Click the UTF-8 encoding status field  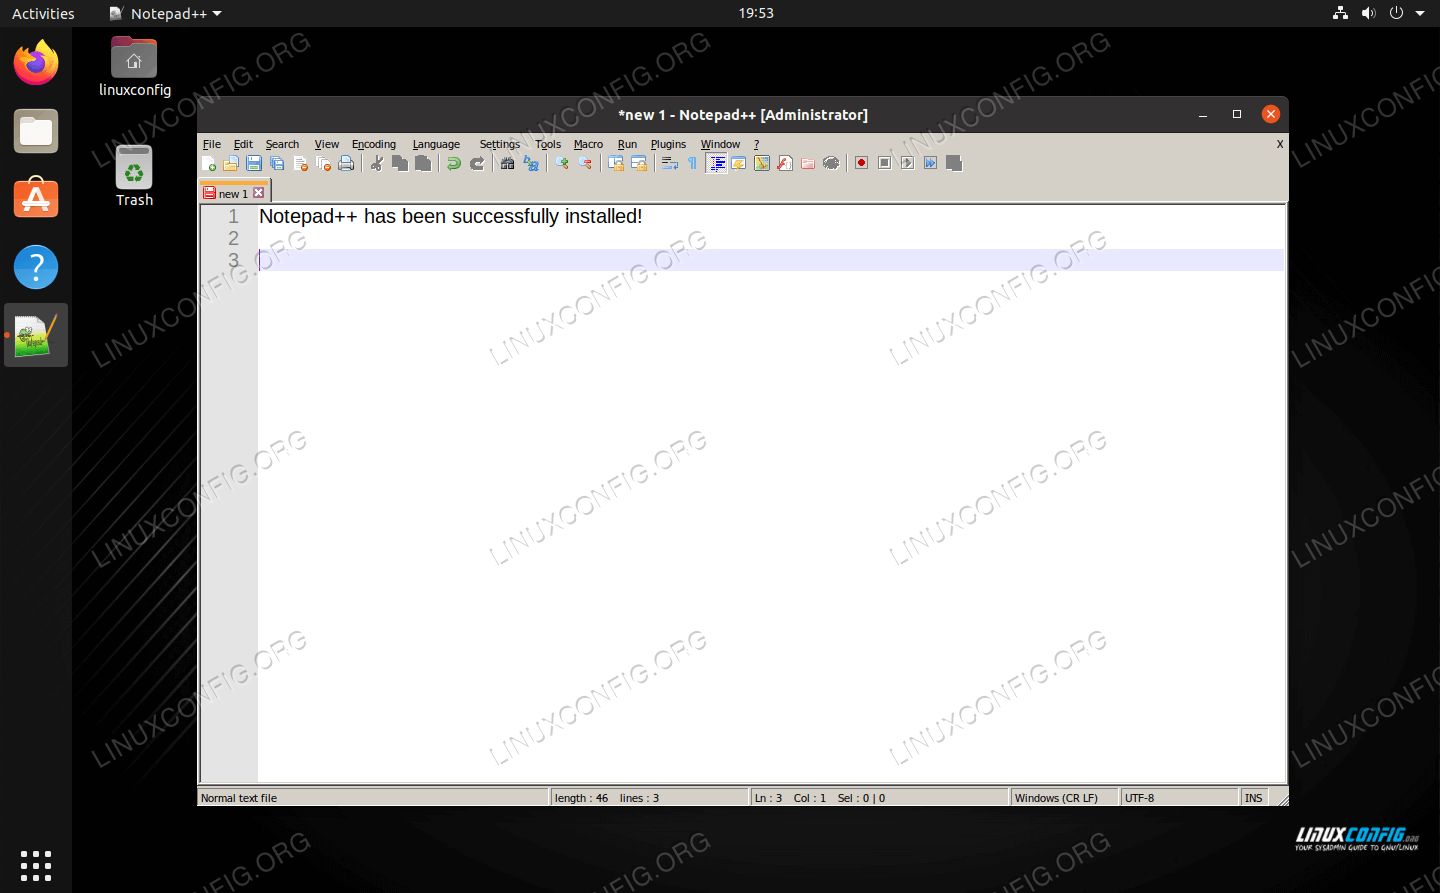coord(1179,798)
